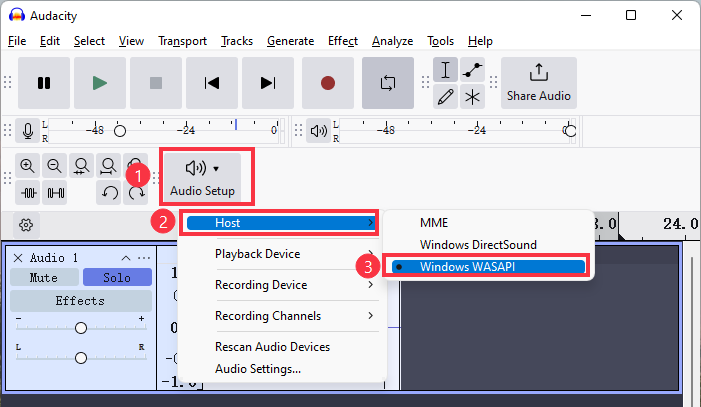Screen dimensions: 701x407
Task: Open Audio 1 track options menu
Action: tap(144, 258)
